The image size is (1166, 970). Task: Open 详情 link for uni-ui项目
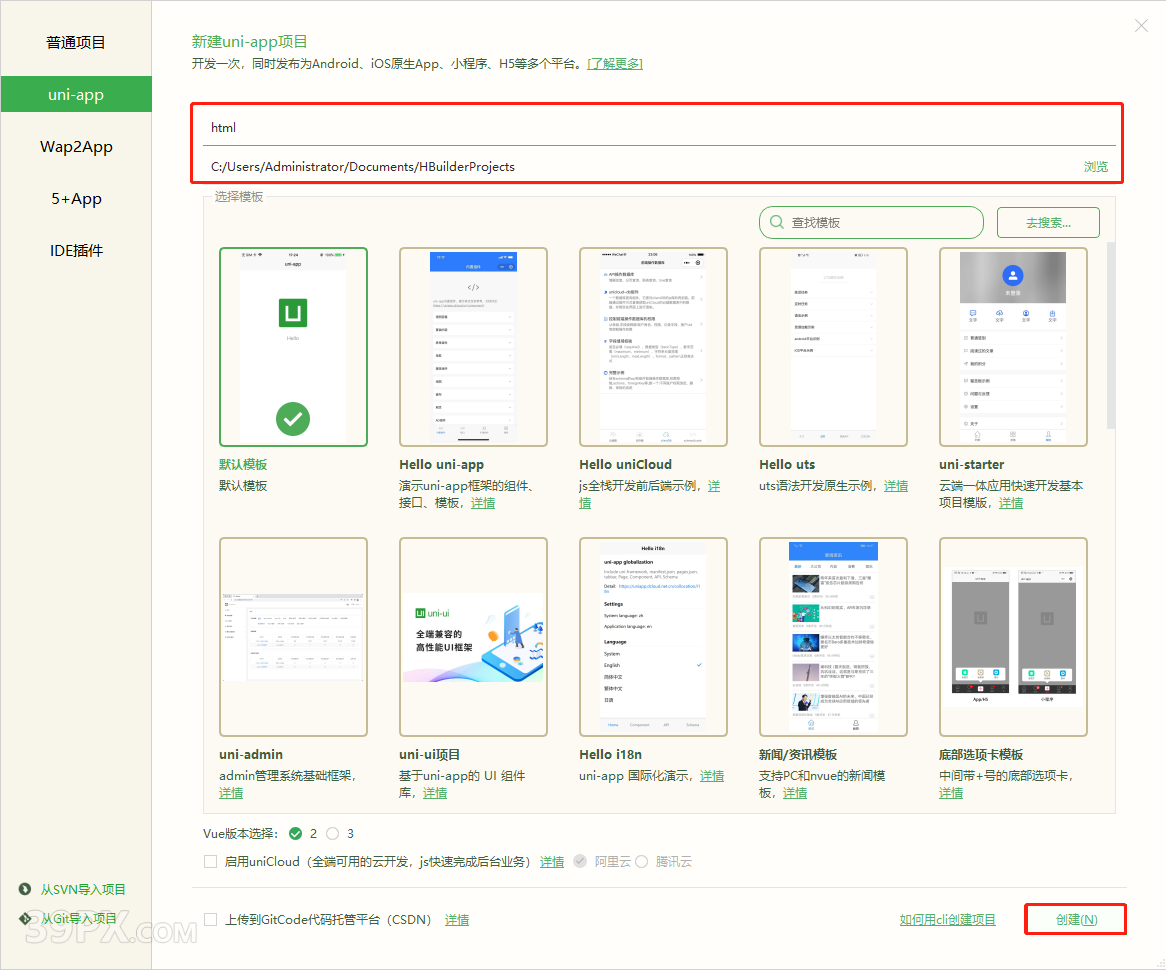tap(435, 793)
